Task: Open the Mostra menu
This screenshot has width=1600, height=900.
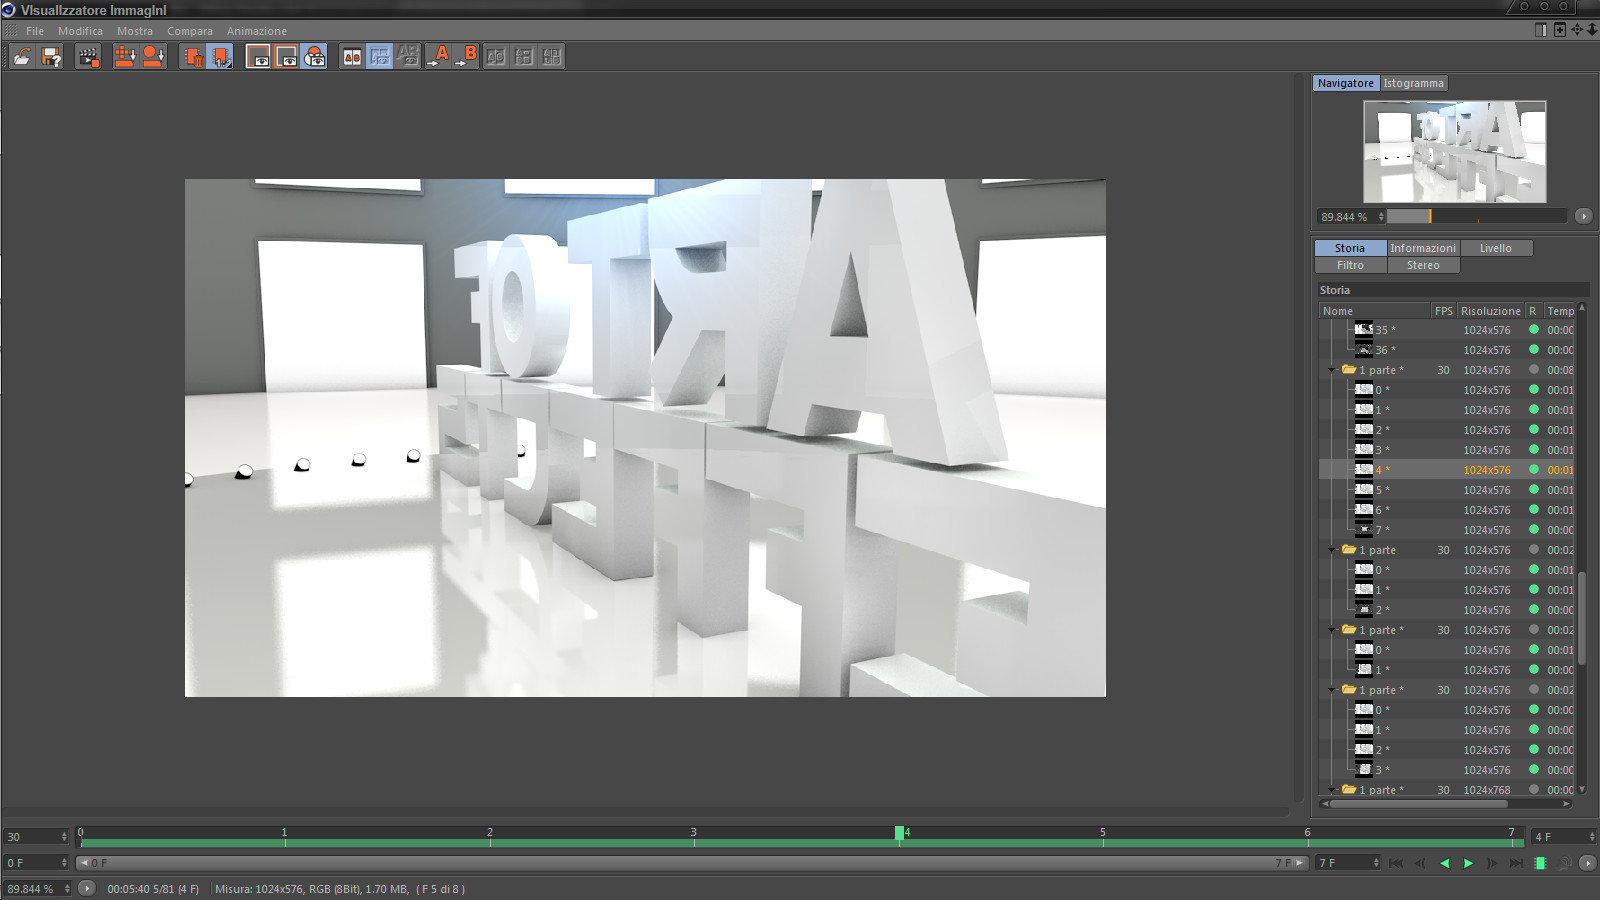Action: pos(135,31)
